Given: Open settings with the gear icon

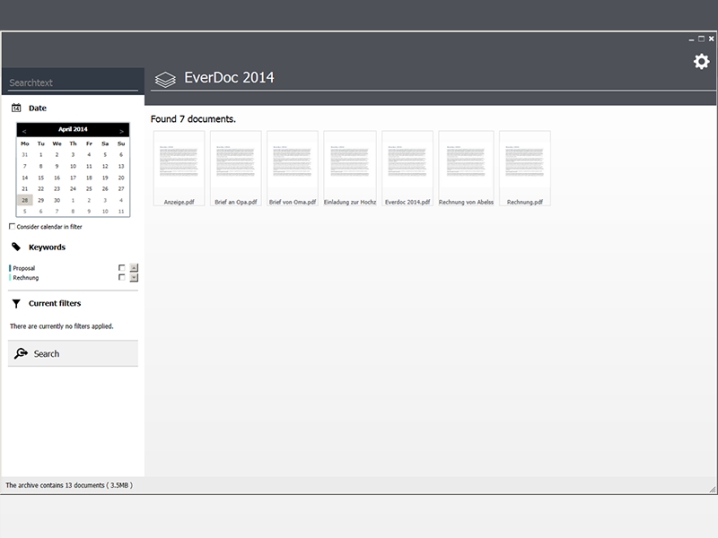Looking at the screenshot, I should click(x=701, y=62).
